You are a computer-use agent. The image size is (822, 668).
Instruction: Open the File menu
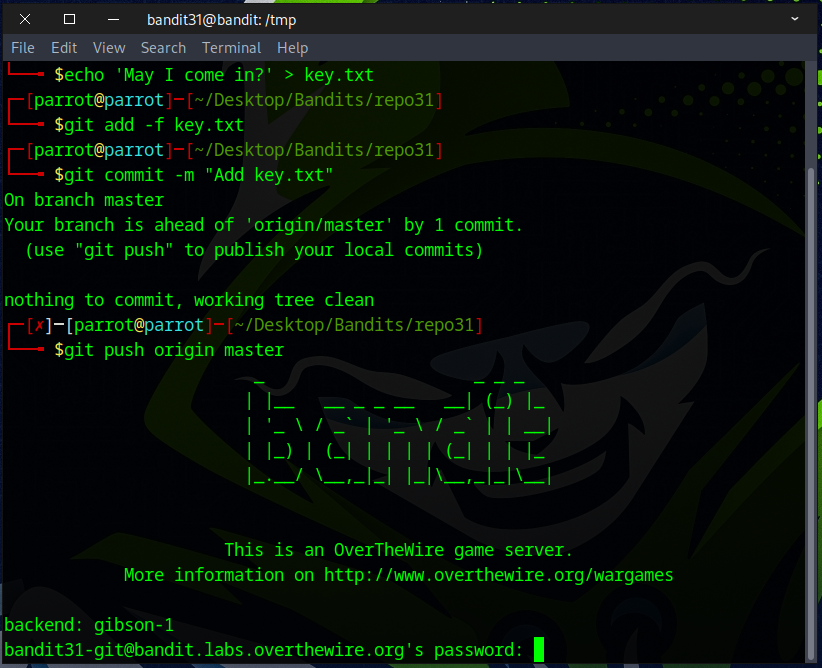pyautogui.click(x=22, y=48)
